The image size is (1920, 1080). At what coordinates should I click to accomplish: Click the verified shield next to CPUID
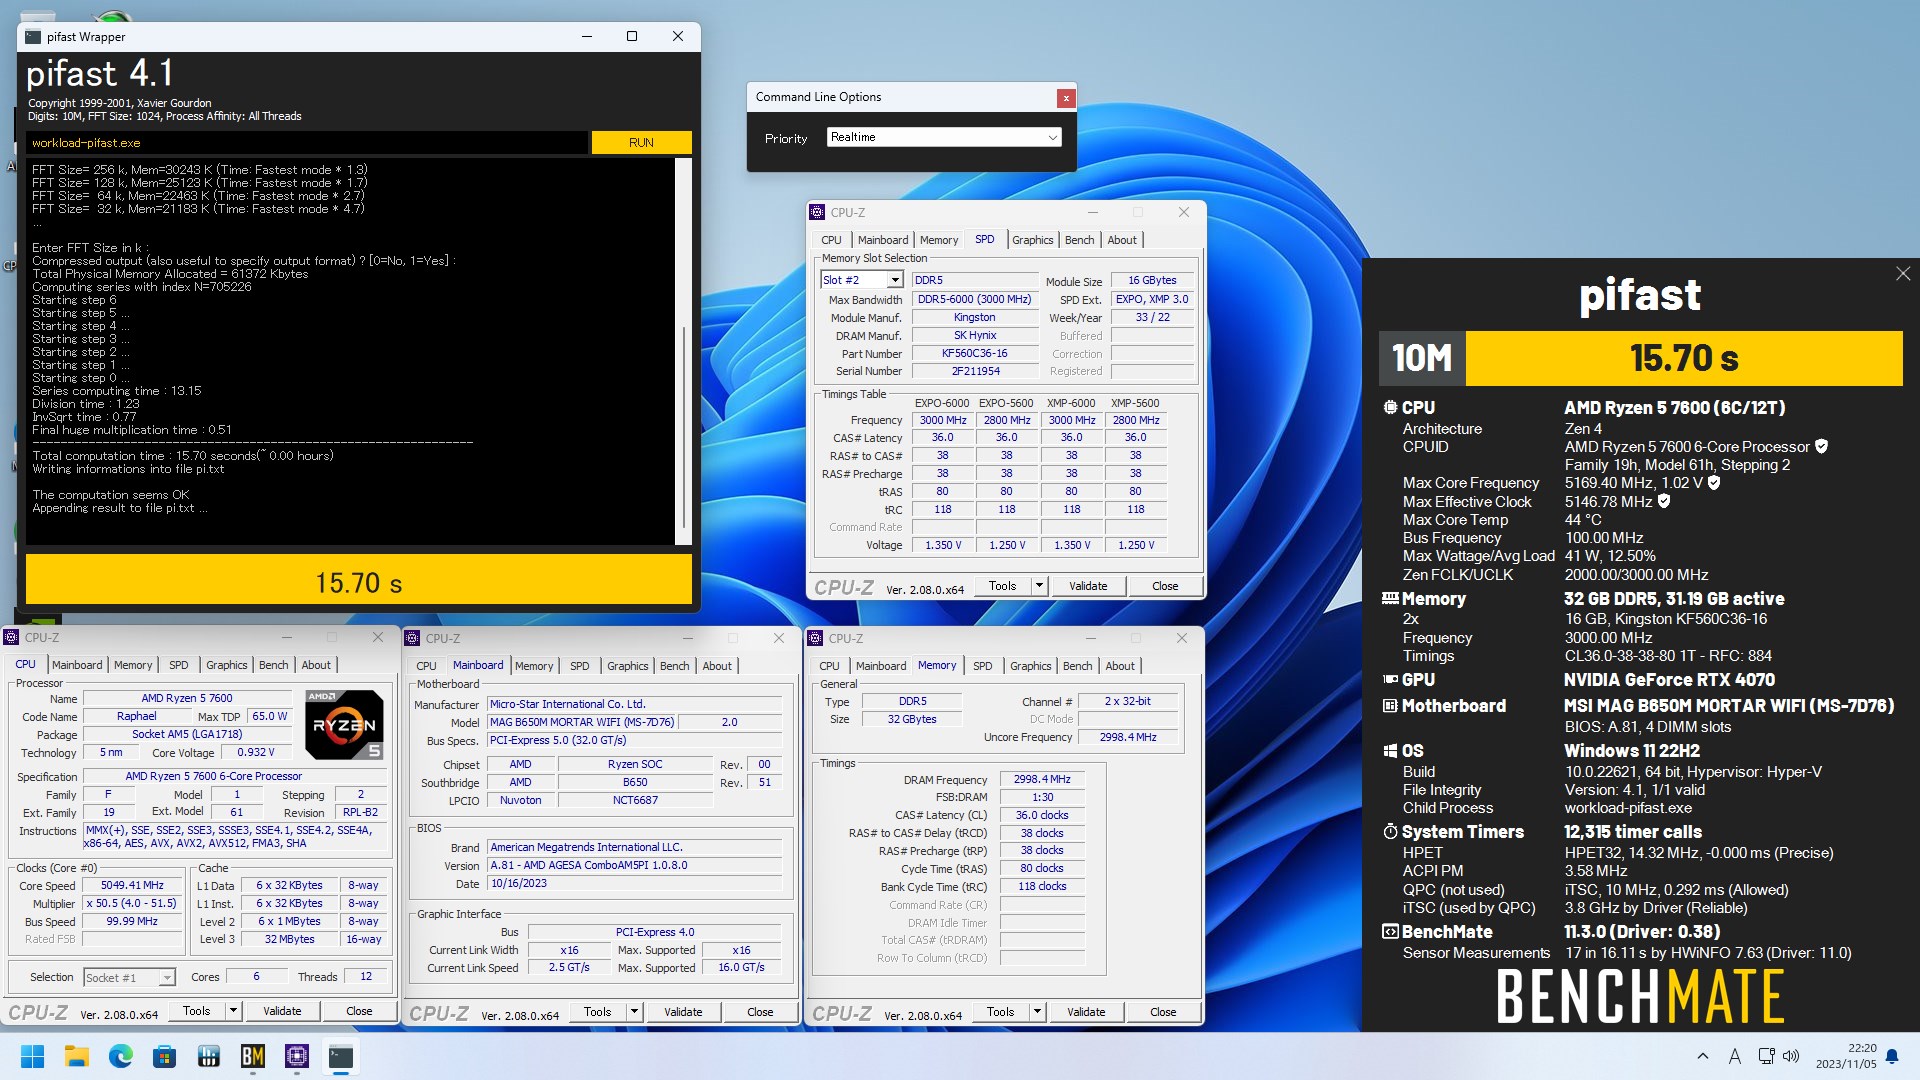(1821, 447)
